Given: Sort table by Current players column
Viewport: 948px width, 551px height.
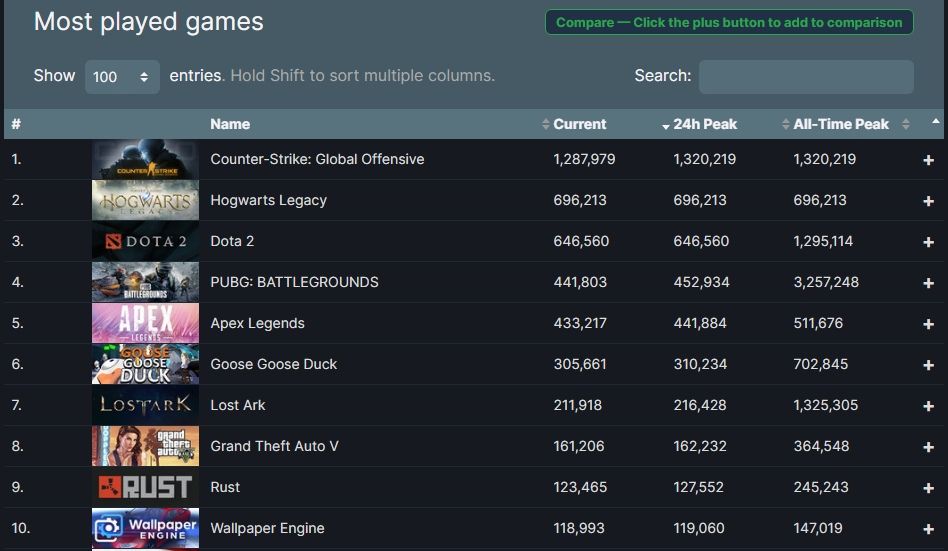Looking at the screenshot, I should click(579, 124).
